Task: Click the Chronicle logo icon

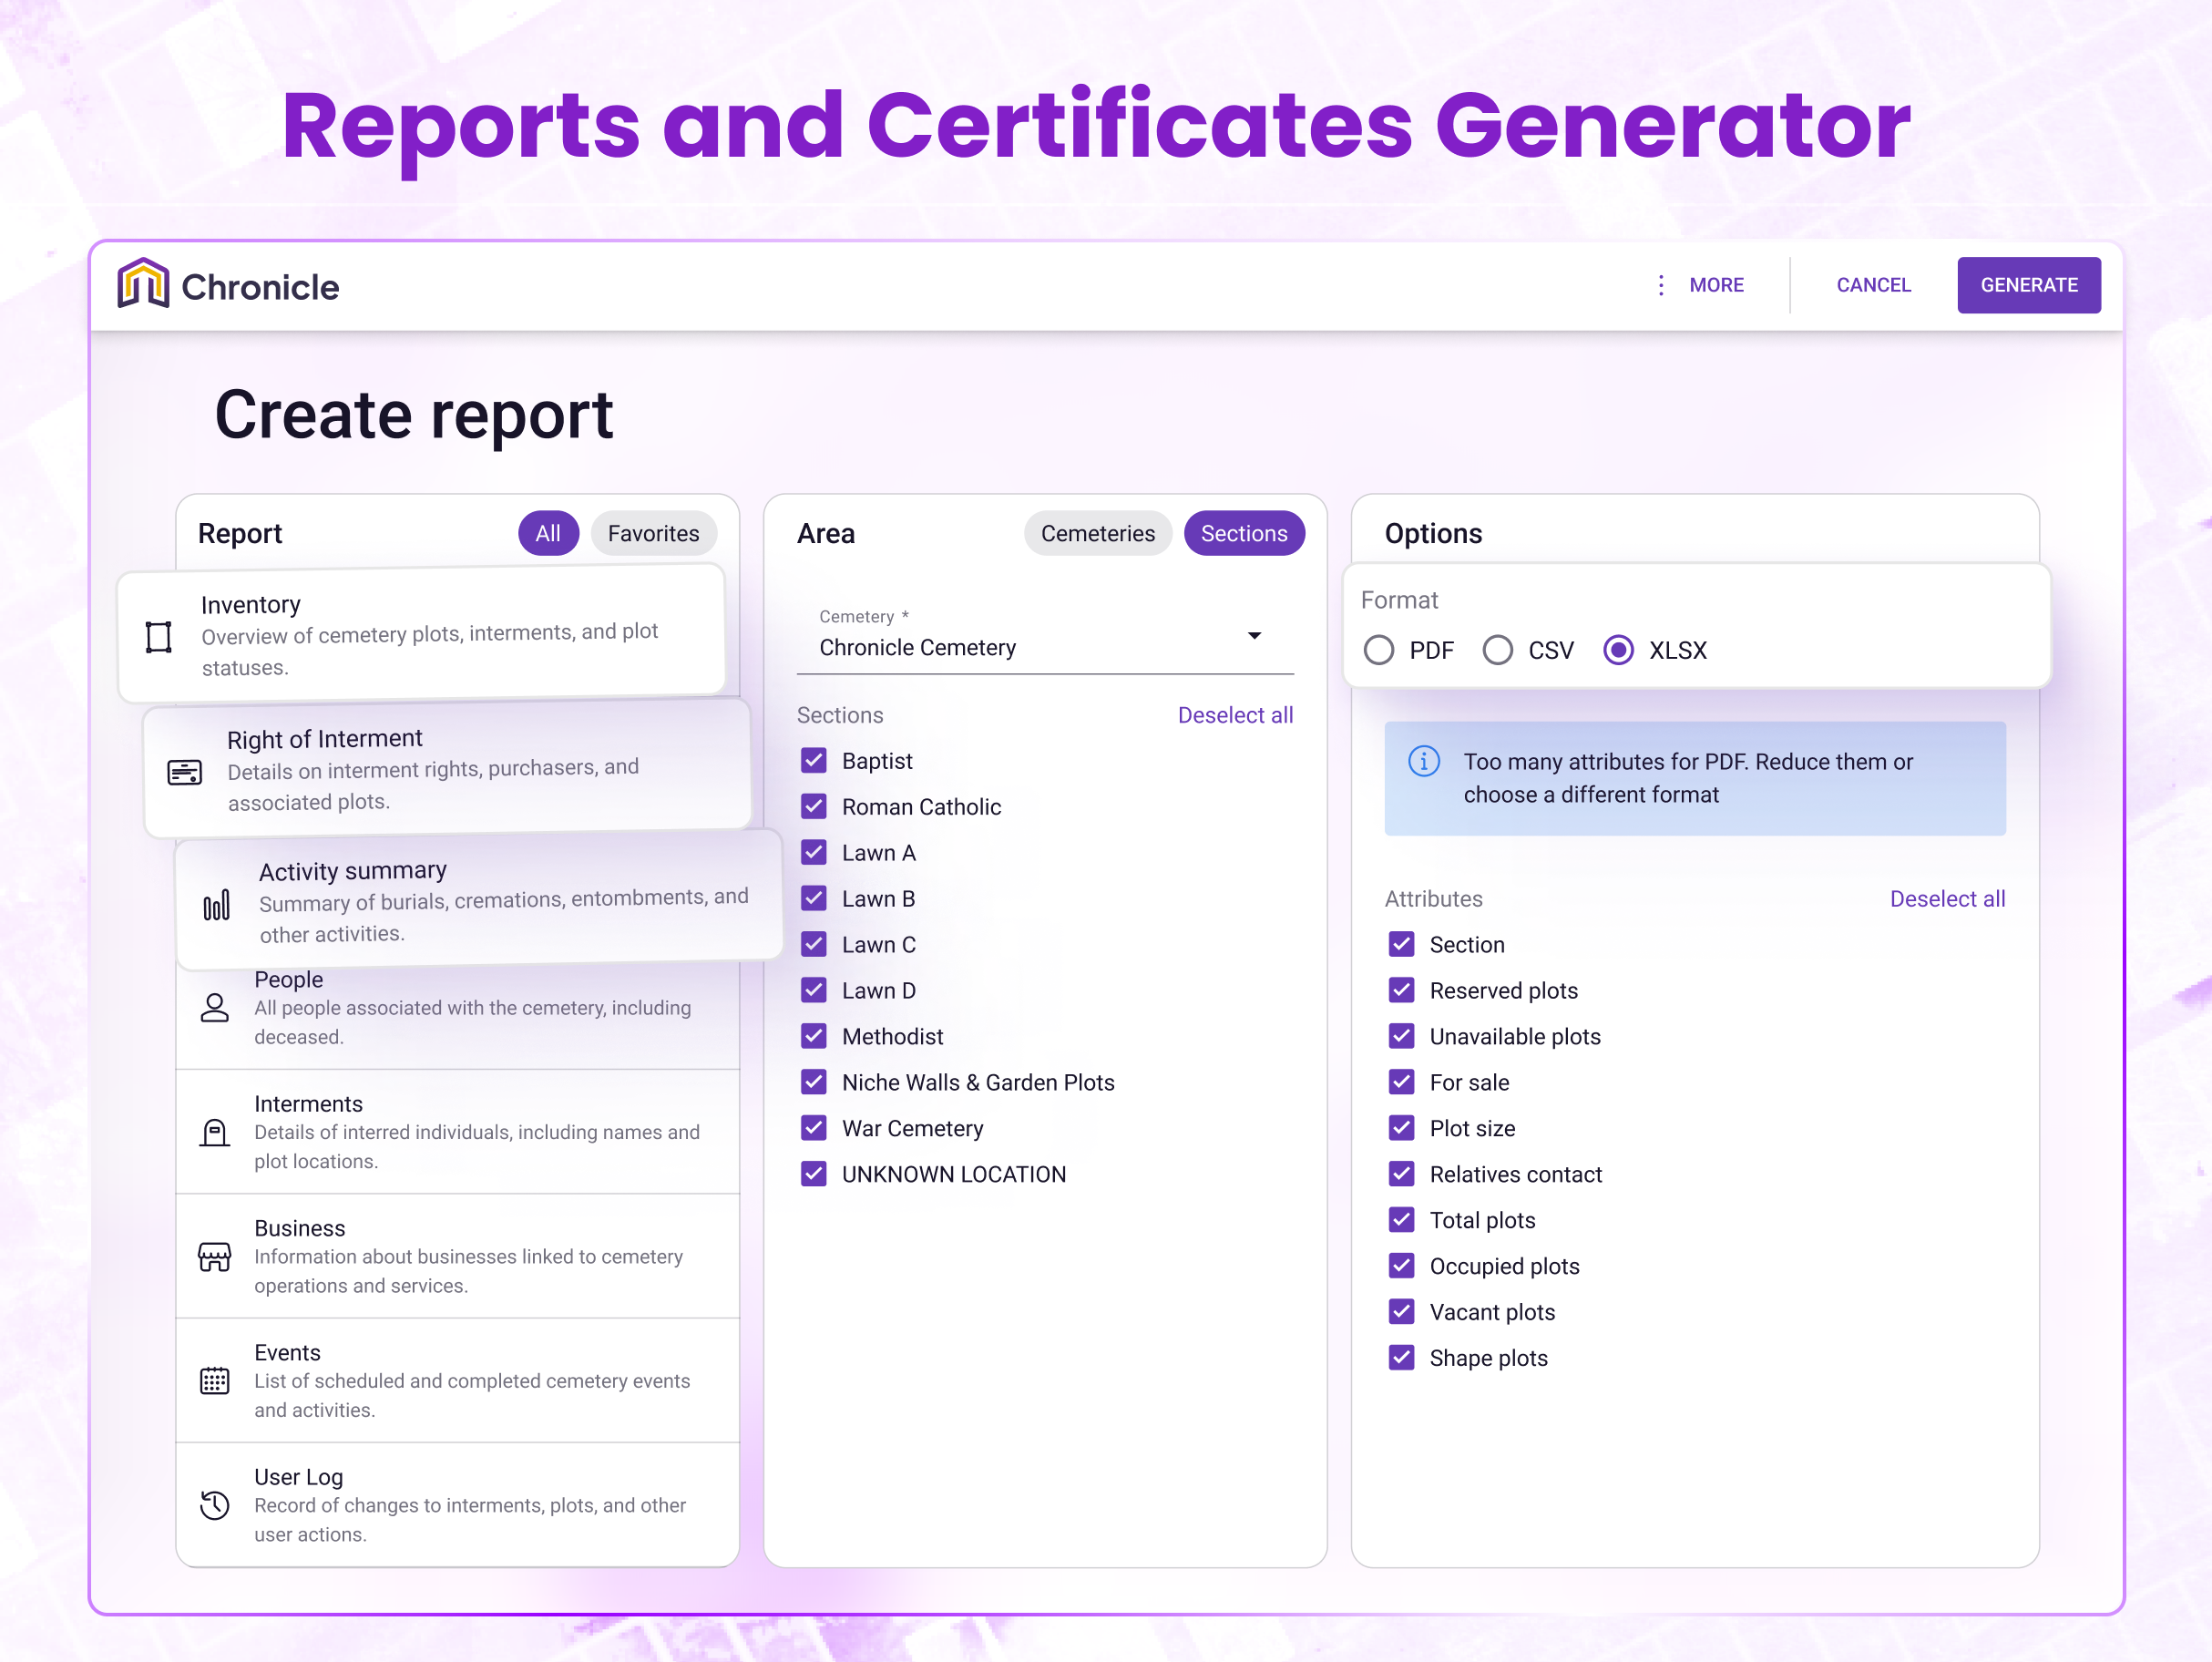Action: point(143,284)
